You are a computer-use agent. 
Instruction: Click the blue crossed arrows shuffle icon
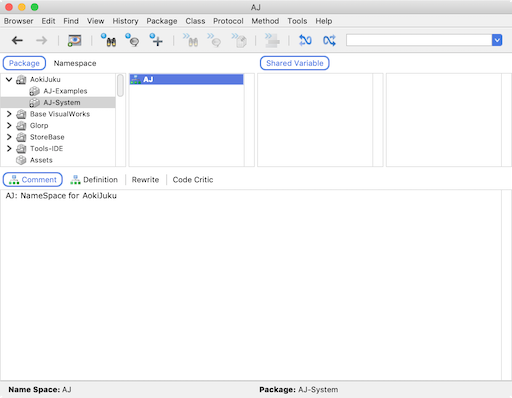pos(329,40)
